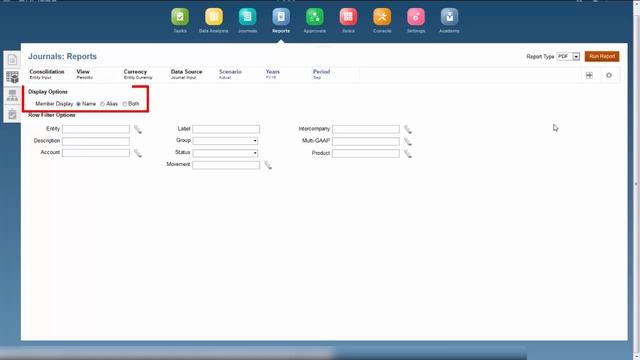Click the Journals: Reports heading
Viewport: 640px width, 360px height.
point(62,56)
